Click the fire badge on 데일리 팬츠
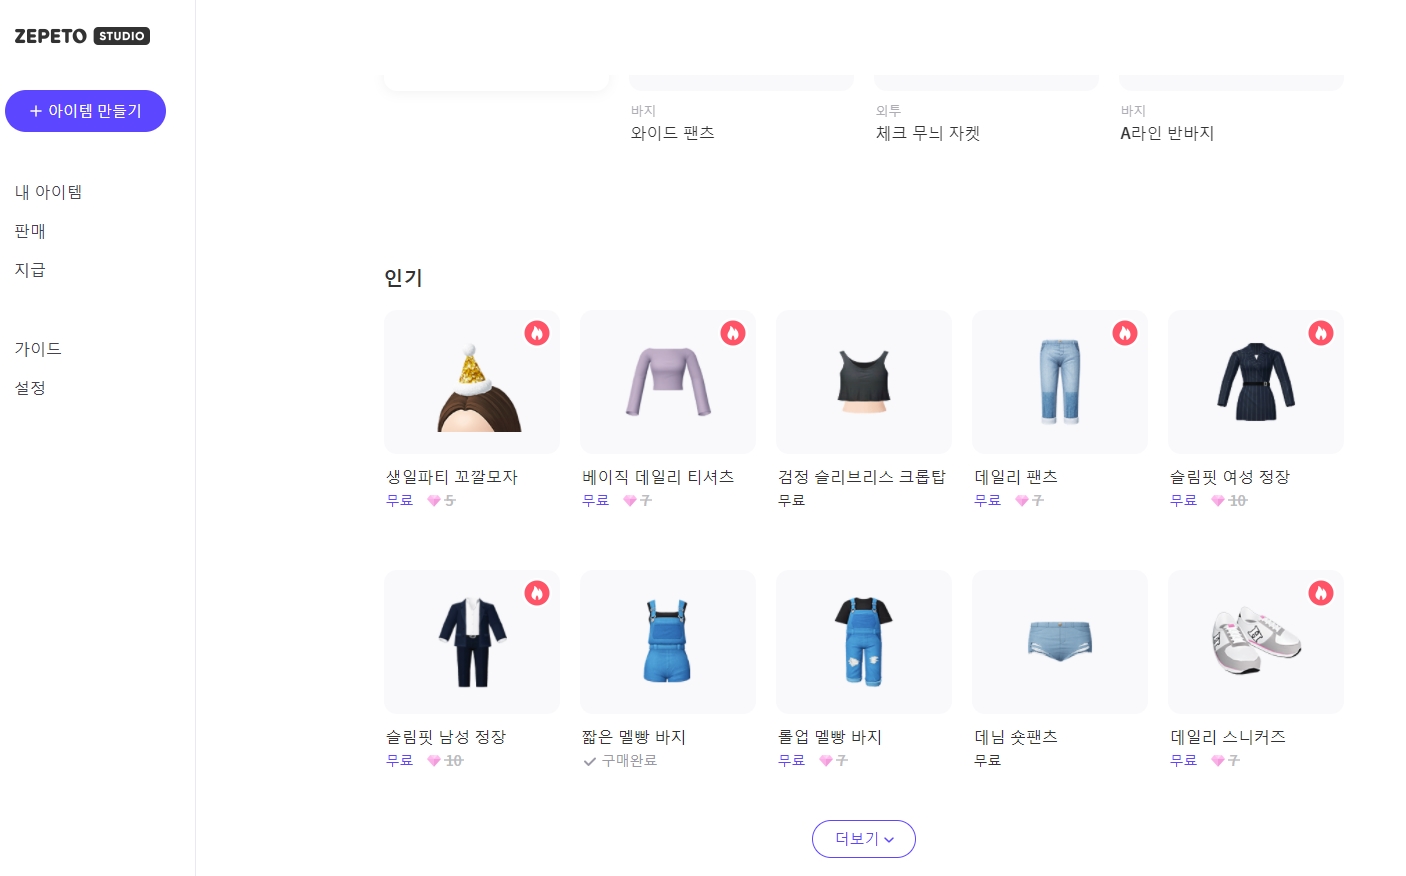1406x876 pixels. coord(1125,333)
